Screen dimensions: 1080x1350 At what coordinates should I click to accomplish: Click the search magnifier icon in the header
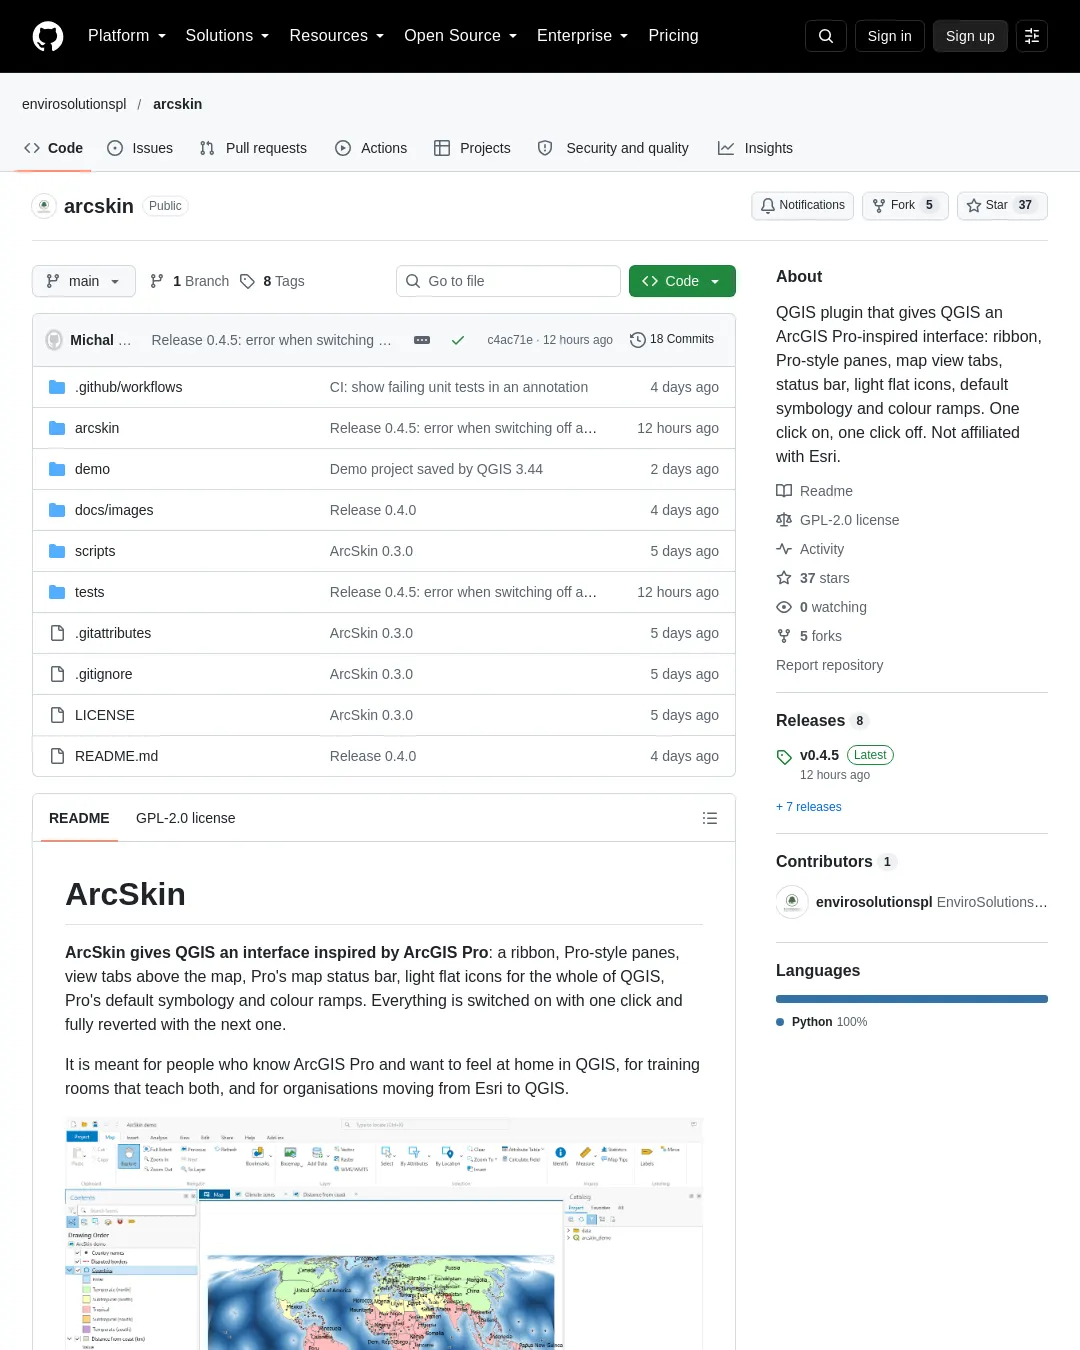[826, 36]
